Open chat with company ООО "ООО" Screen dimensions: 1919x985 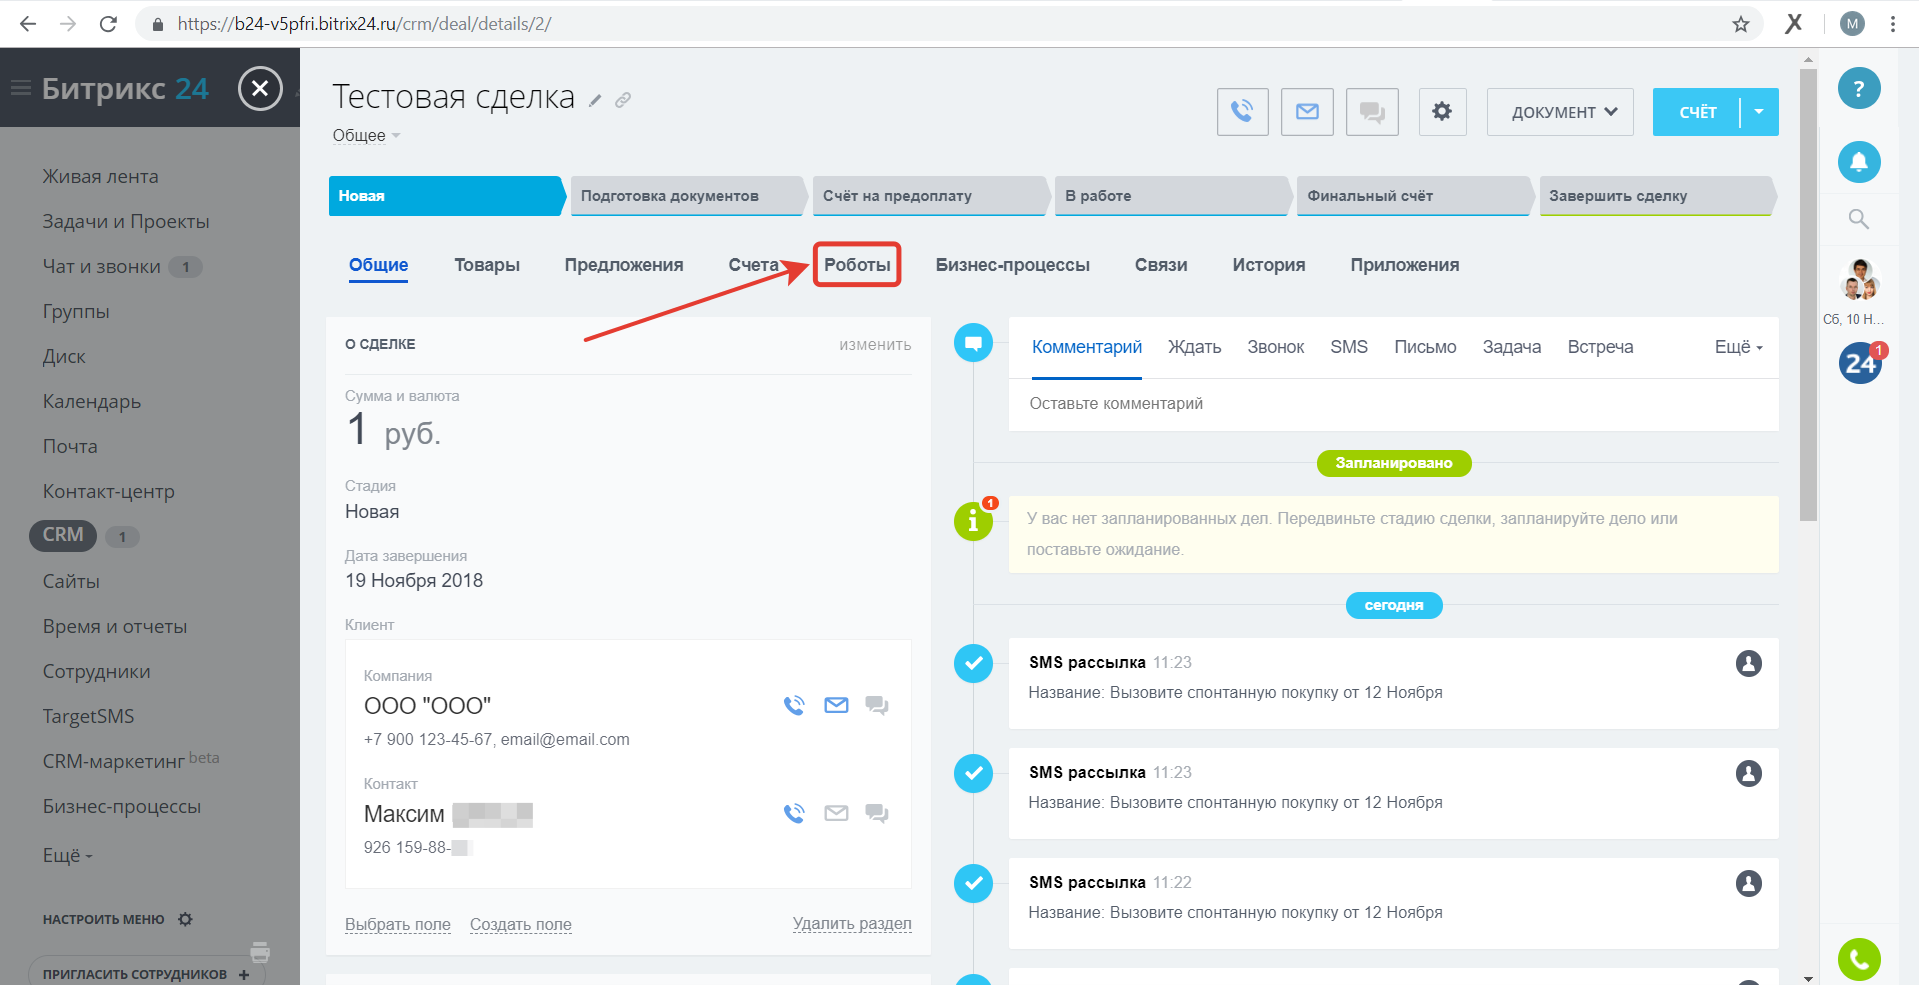pyautogui.click(x=877, y=705)
